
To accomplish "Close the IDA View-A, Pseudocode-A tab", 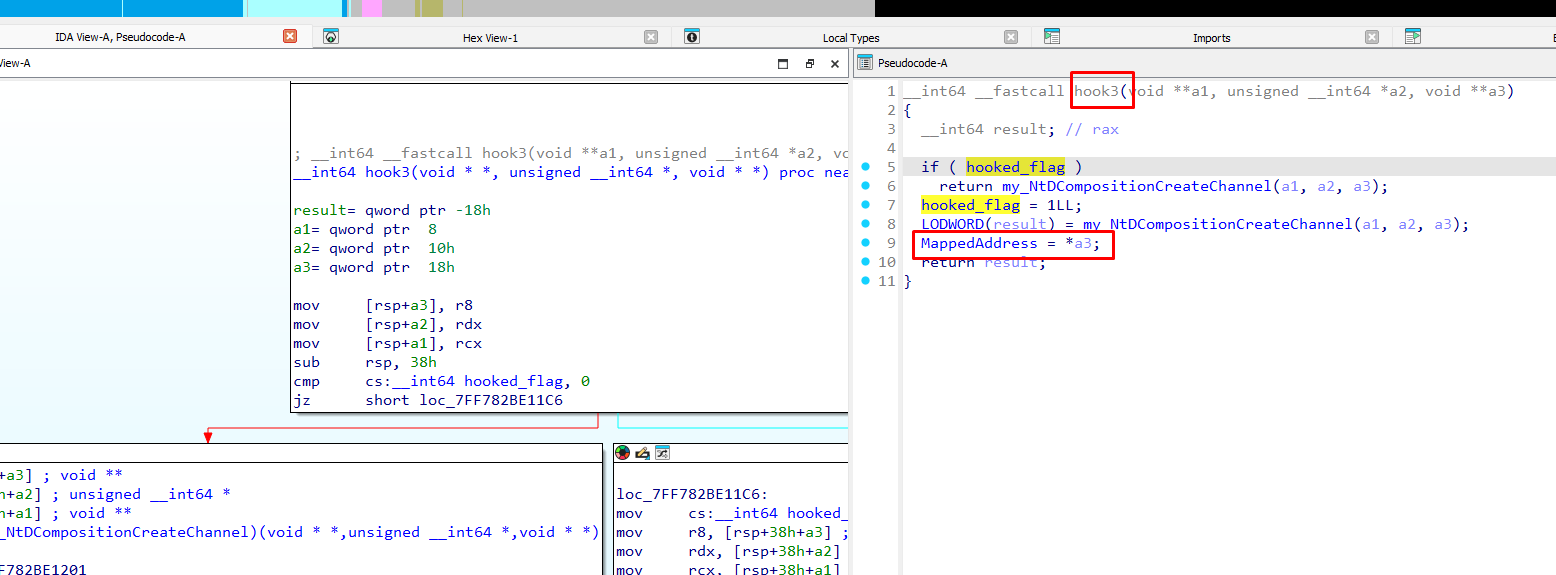I will (290, 36).
